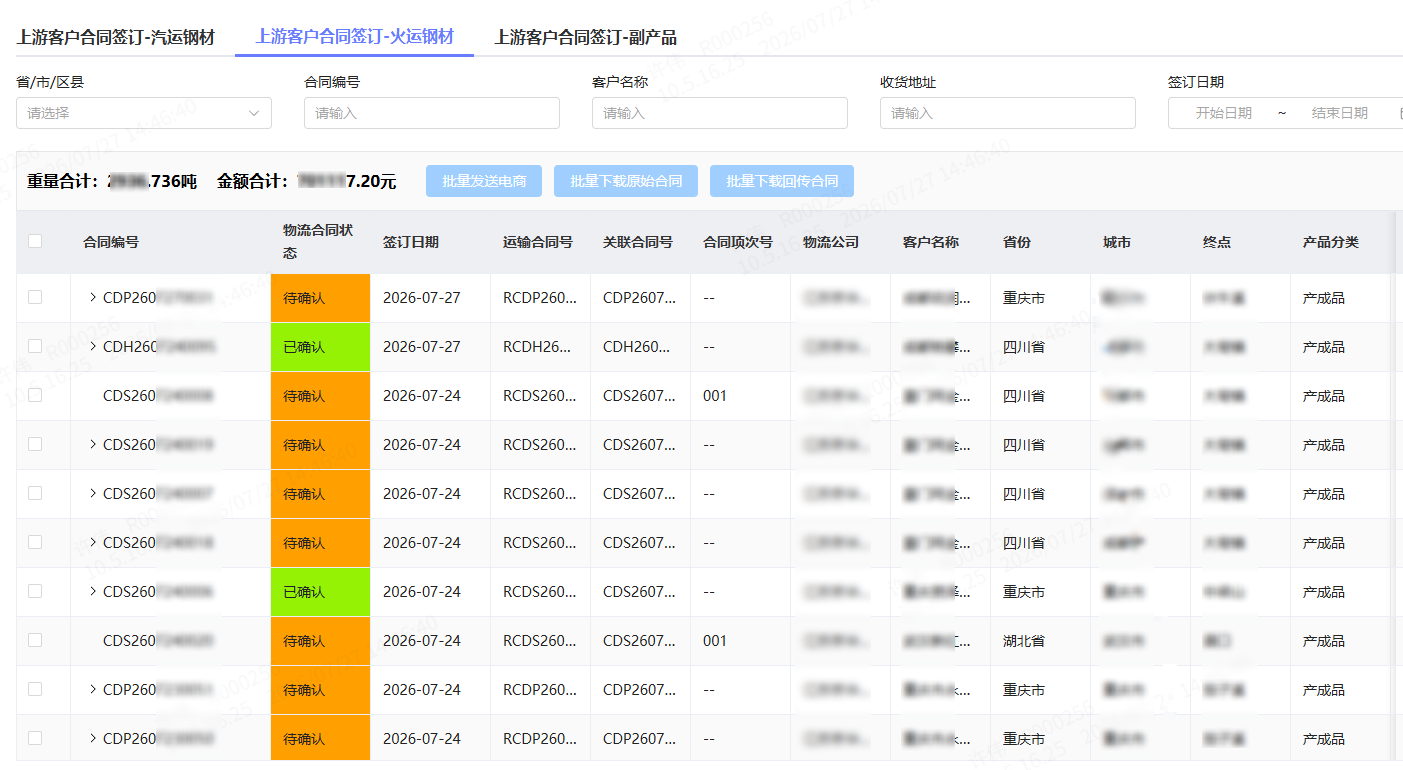
Task: Tick the checkbox for the CDH260 row
Action: [x=35, y=346]
